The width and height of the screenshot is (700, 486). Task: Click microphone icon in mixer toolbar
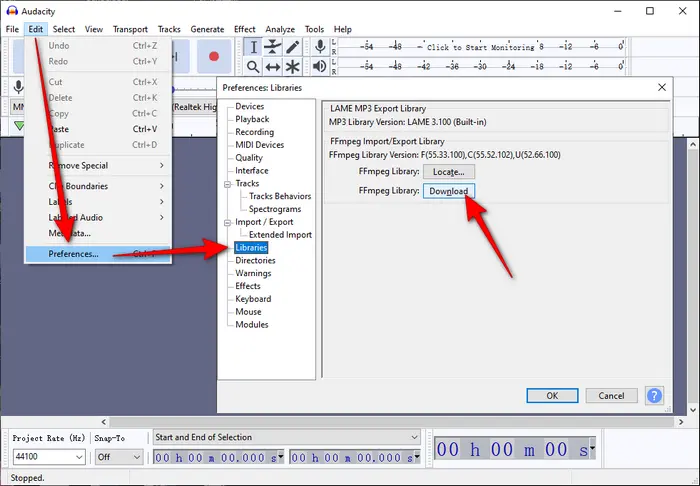pyautogui.click(x=18, y=87)
